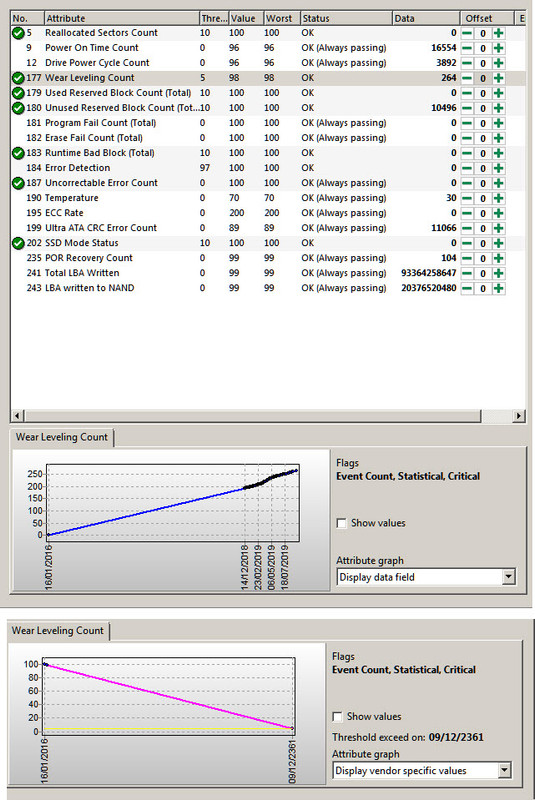Click horizontal scrollbar left arrow
The width and height of the screenshot is (535, 800).
(x=17, y=415)
